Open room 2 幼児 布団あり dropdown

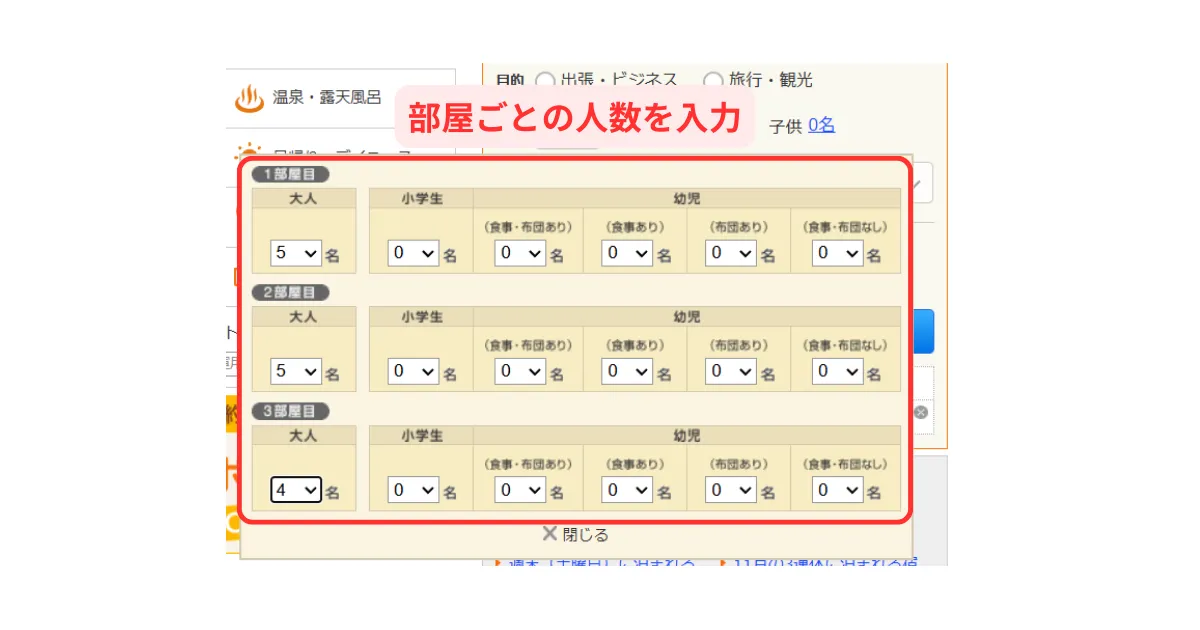click(x=731, y=372)
